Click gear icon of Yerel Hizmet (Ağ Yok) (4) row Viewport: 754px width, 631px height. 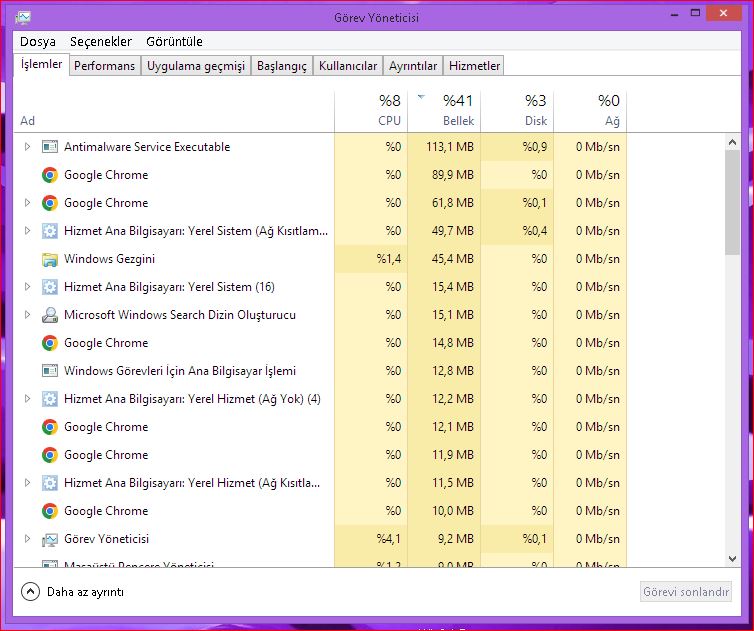coord(50,399)
